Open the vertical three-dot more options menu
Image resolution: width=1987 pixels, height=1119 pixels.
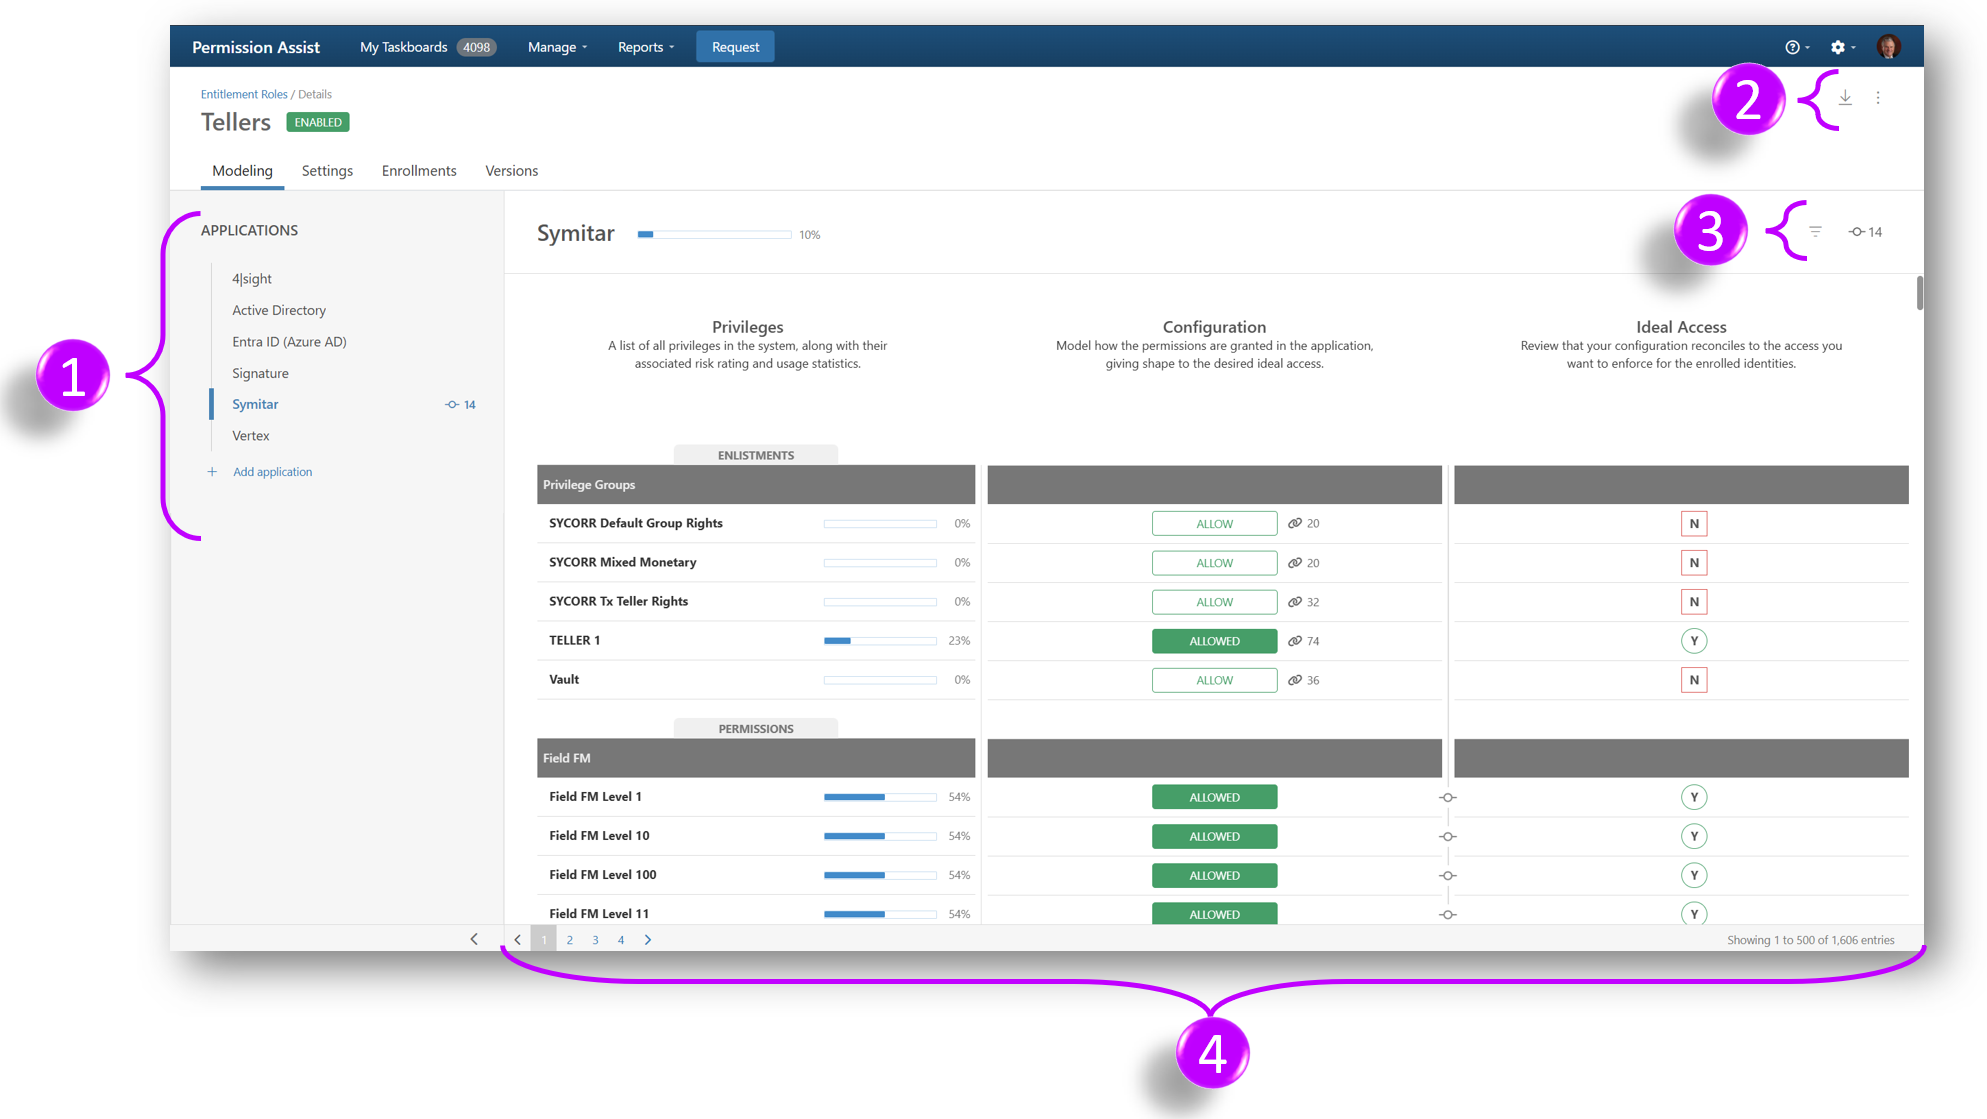1878,97
